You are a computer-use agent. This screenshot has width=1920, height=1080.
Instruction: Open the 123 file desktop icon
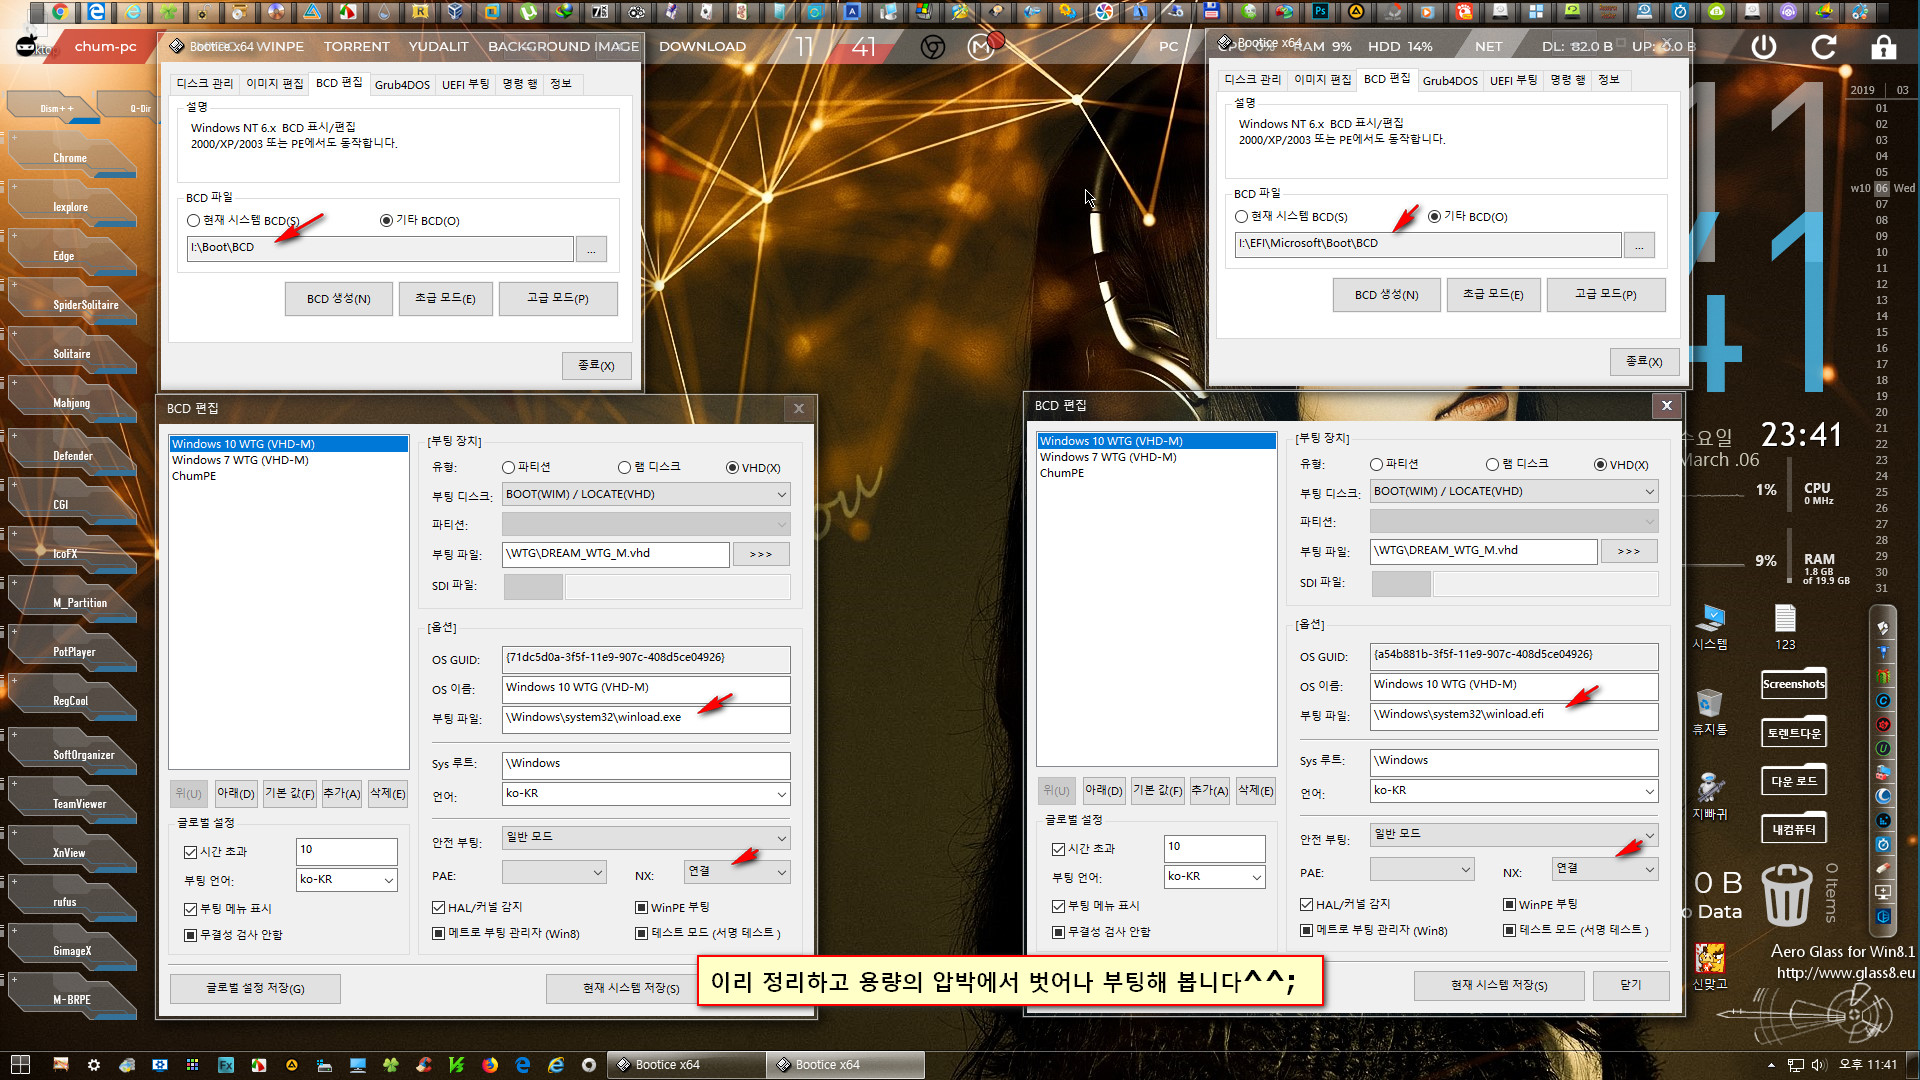click(x=1785, y=627)
